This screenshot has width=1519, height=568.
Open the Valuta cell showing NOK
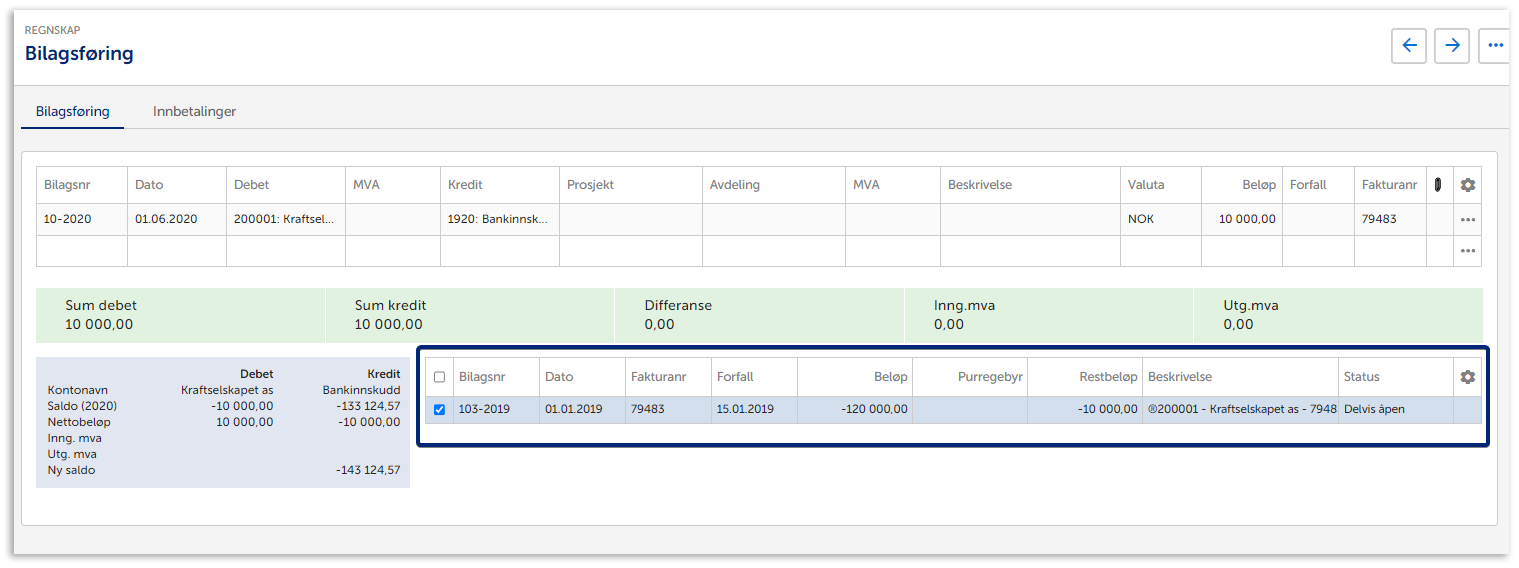coord(1160,219)
